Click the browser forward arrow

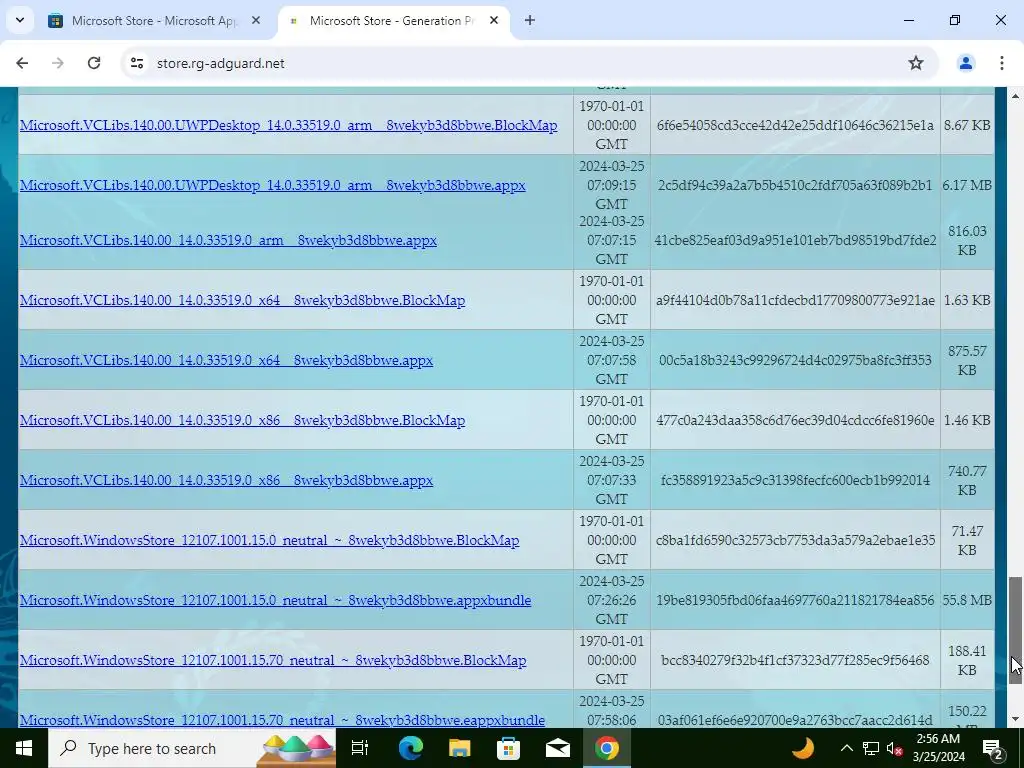coord(57,63)
